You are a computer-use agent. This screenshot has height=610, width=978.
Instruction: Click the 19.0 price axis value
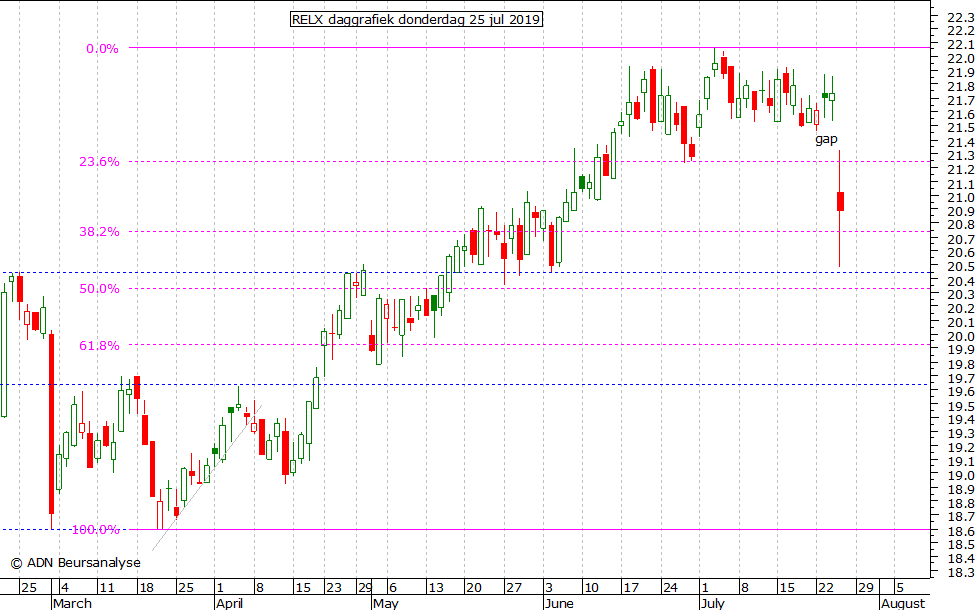point(961,475)
